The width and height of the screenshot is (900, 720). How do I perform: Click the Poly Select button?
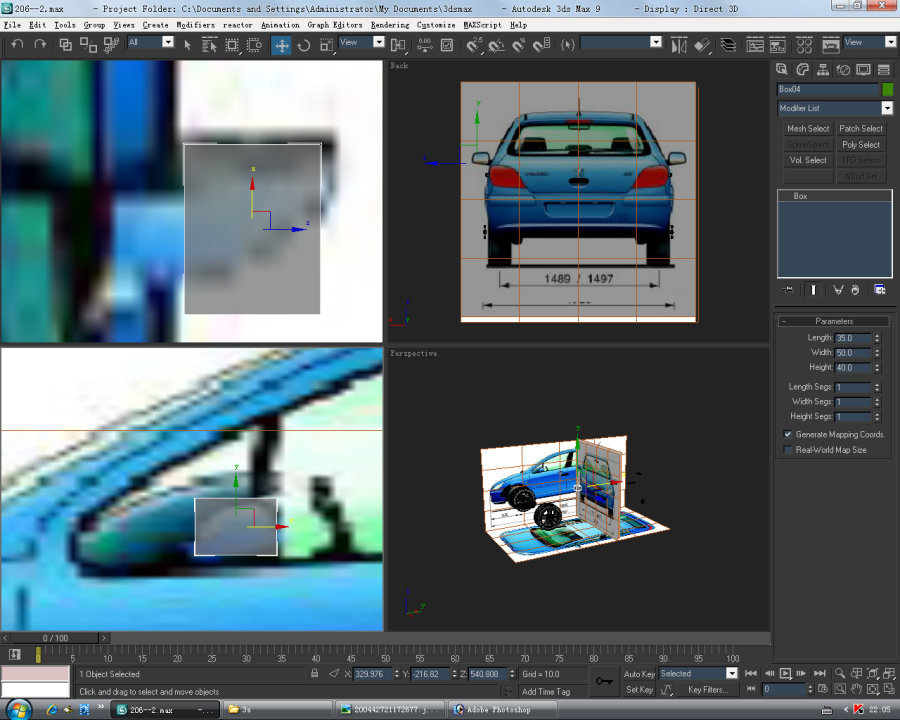(x=860, y=145)
